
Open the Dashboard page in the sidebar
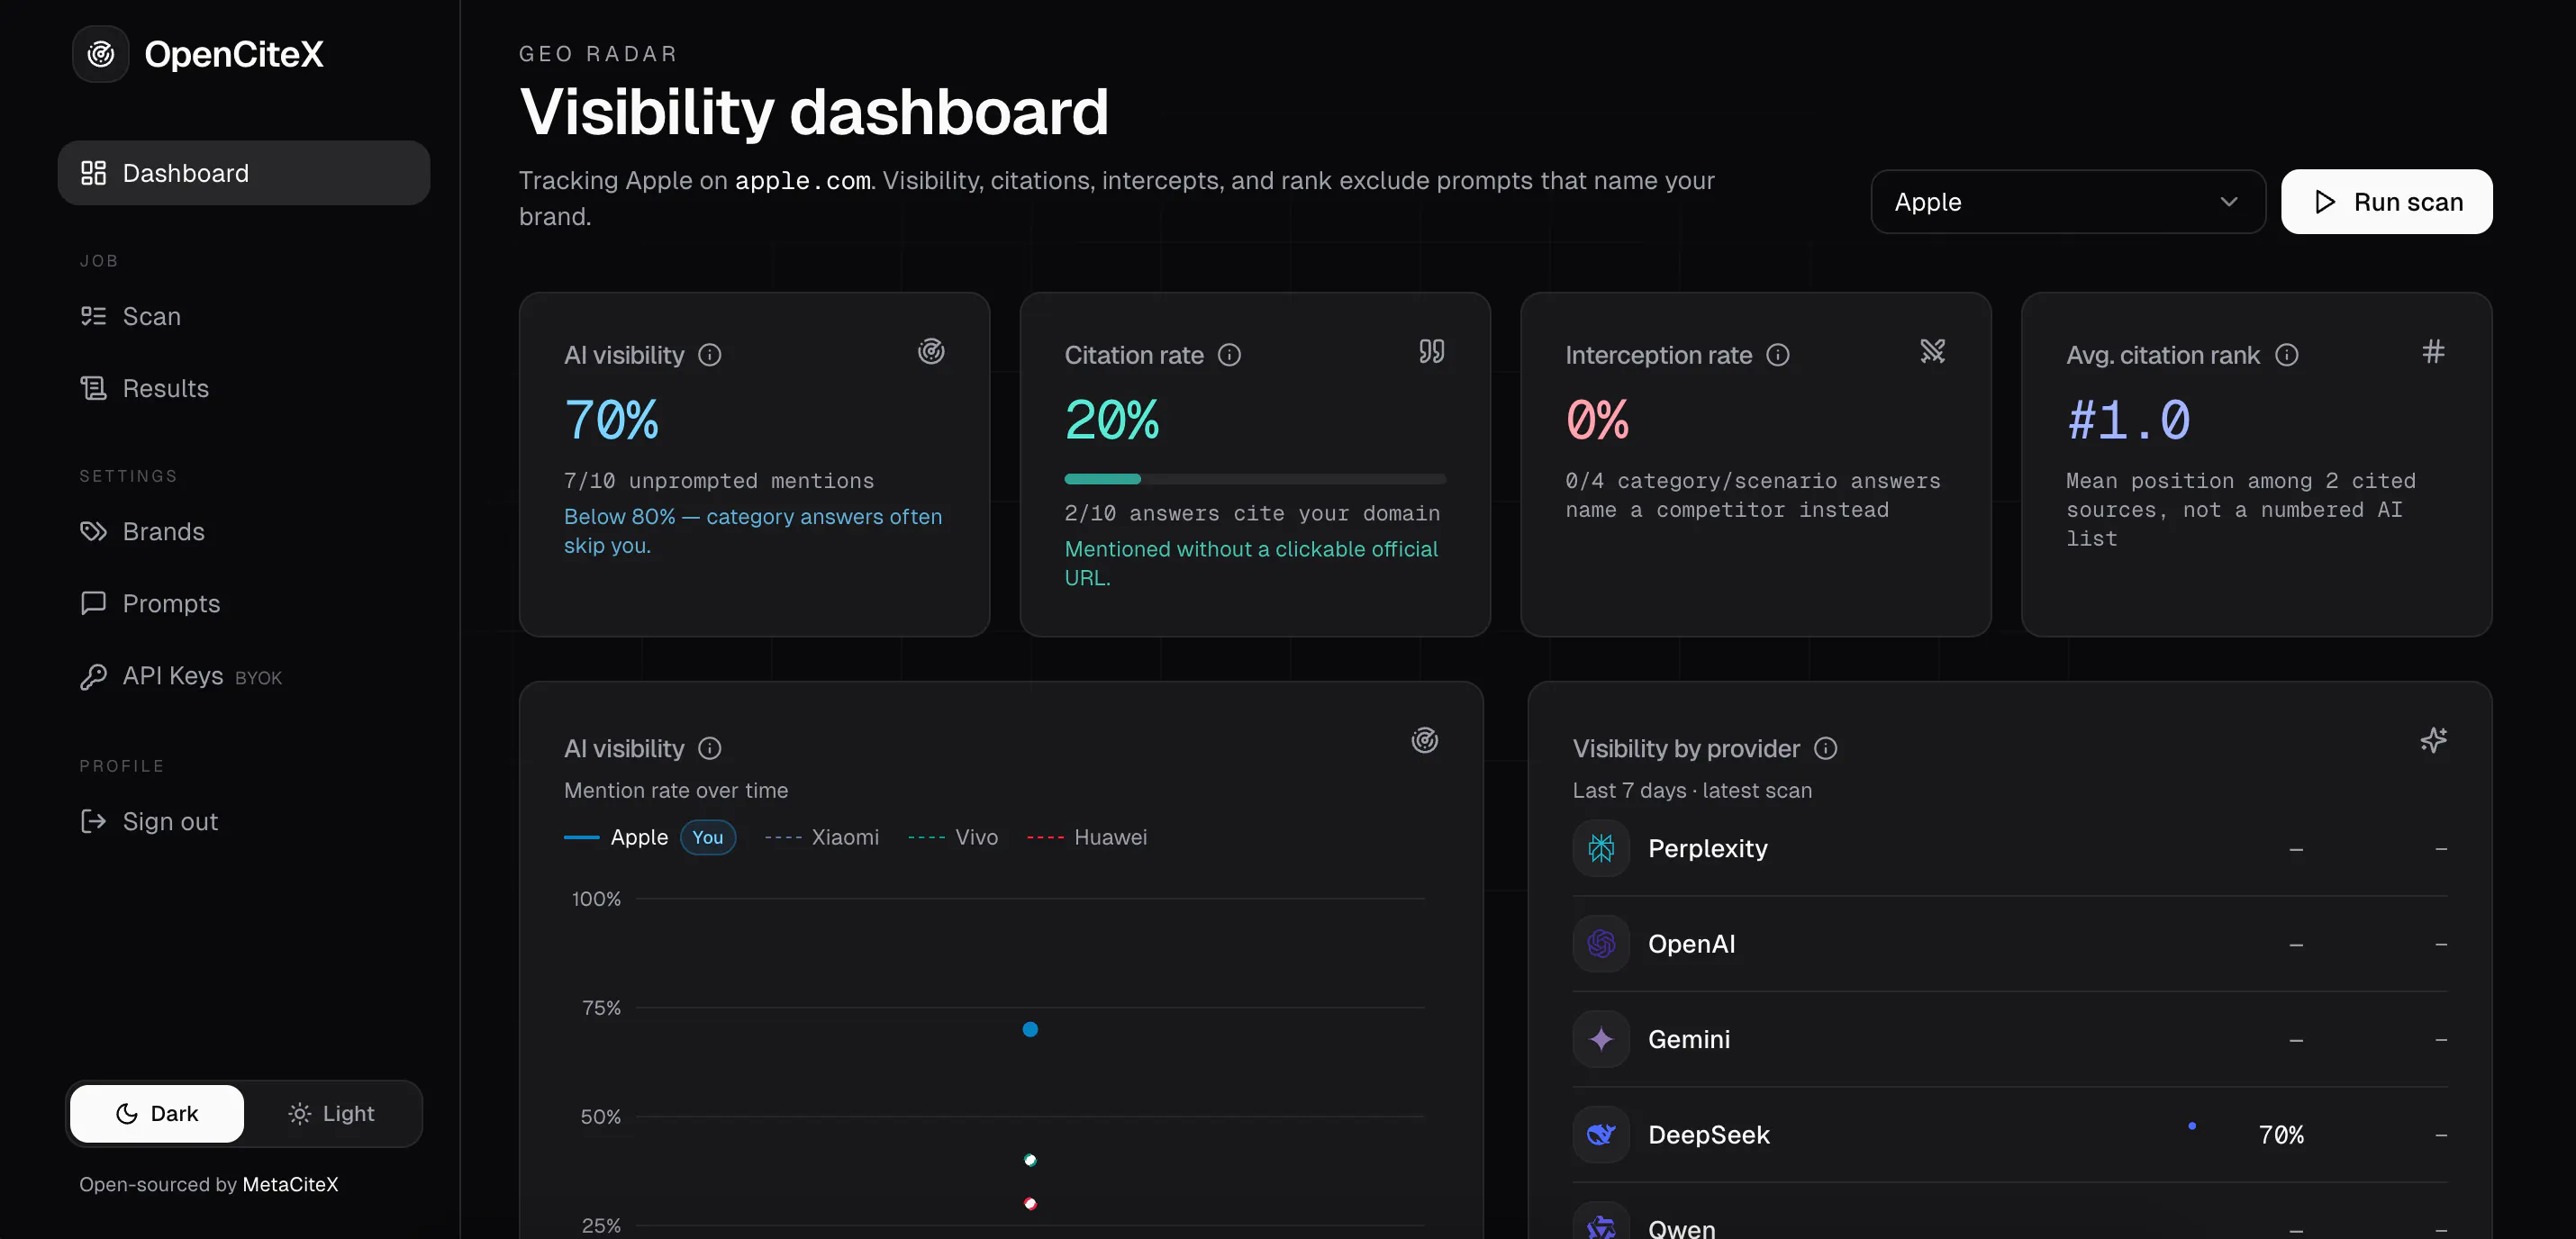[x=244, y=173]
